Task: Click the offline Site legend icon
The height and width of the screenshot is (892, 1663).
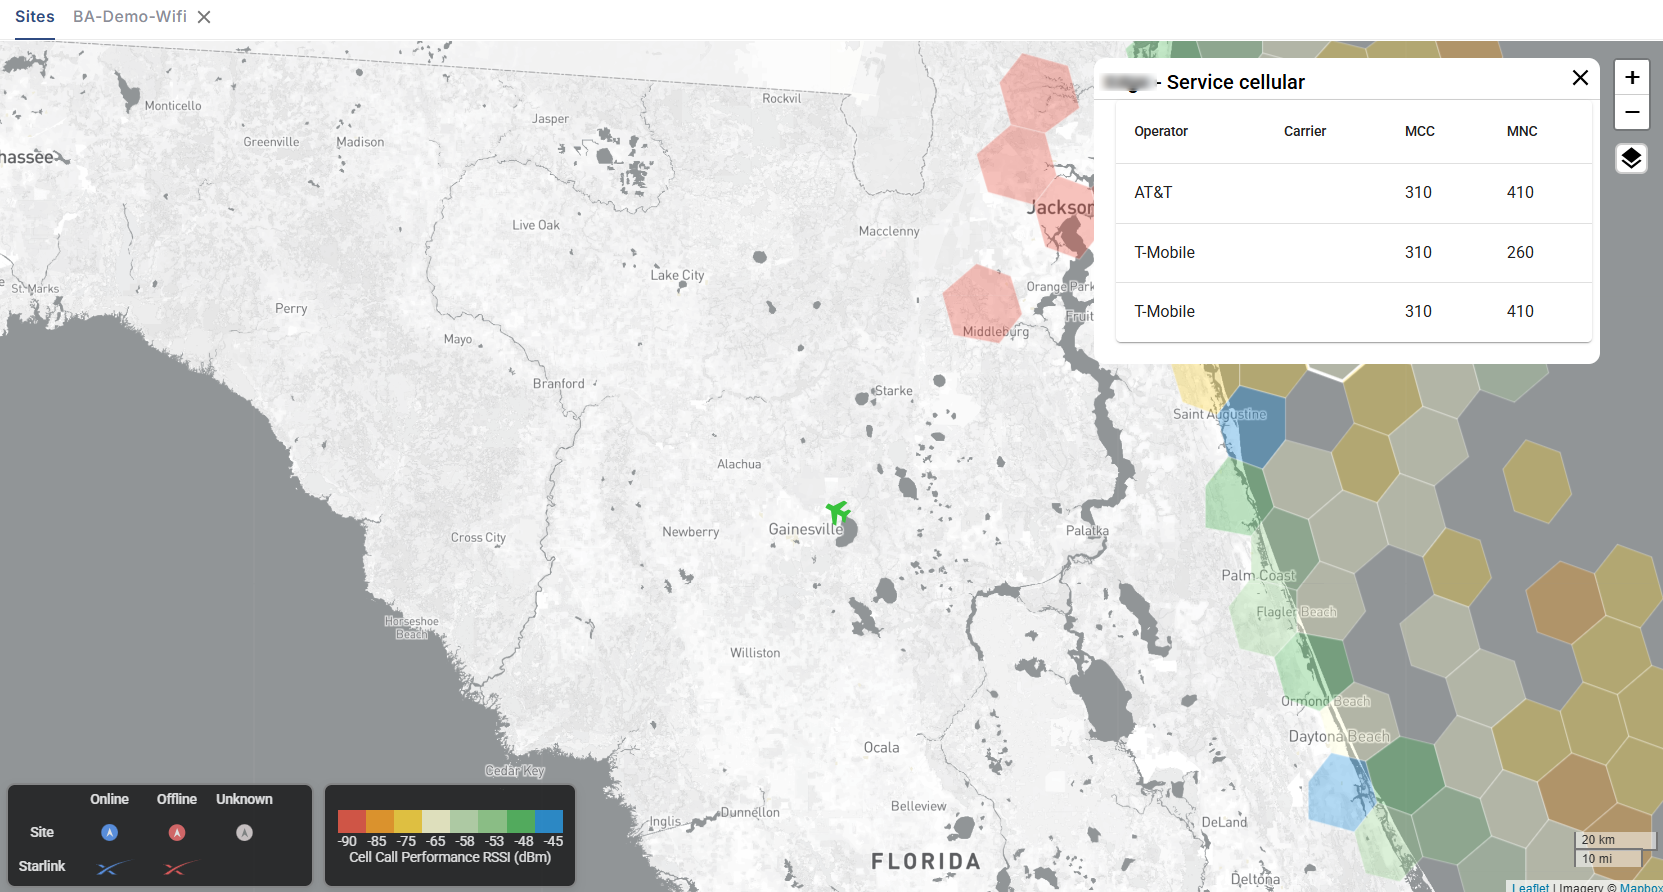Action: click(x=177, y=832)
